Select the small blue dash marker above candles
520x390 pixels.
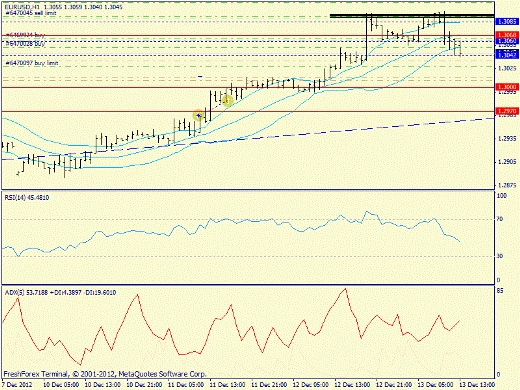point(200,77)
